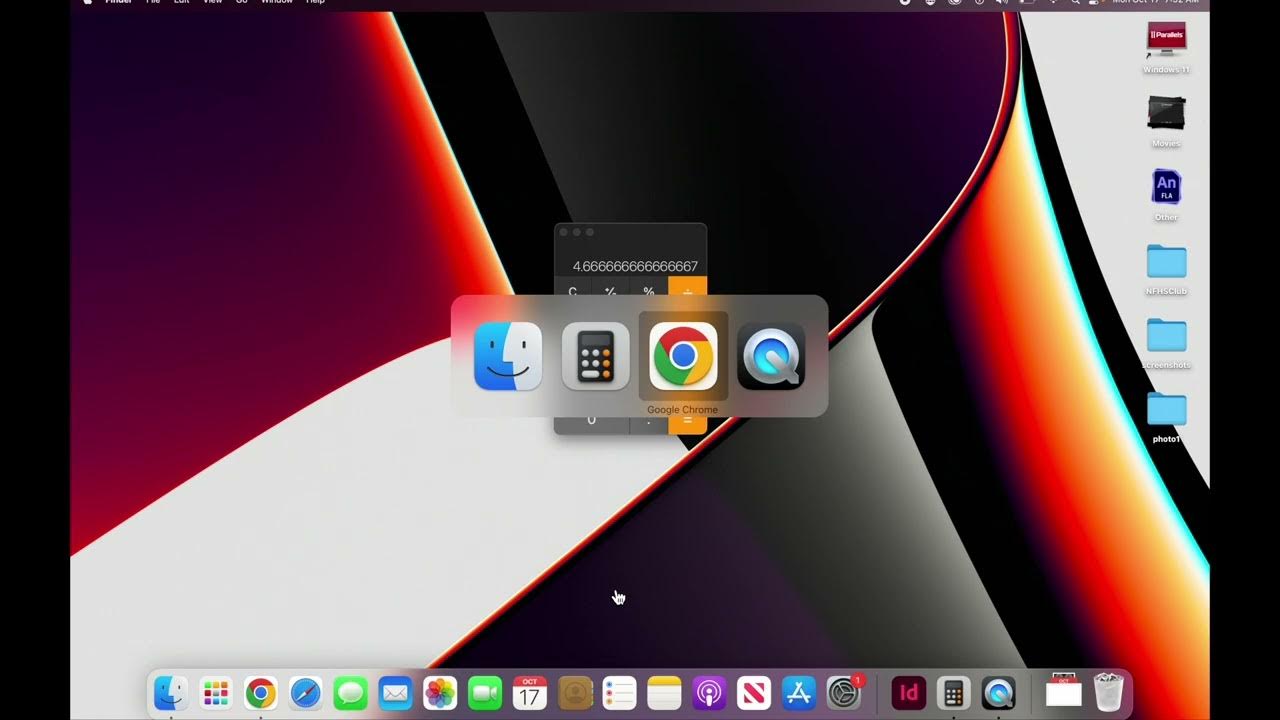The height and width of the screenshot is (720, 1280).
Task: Open FaceTime from the Dock
Action: point(485,692)
